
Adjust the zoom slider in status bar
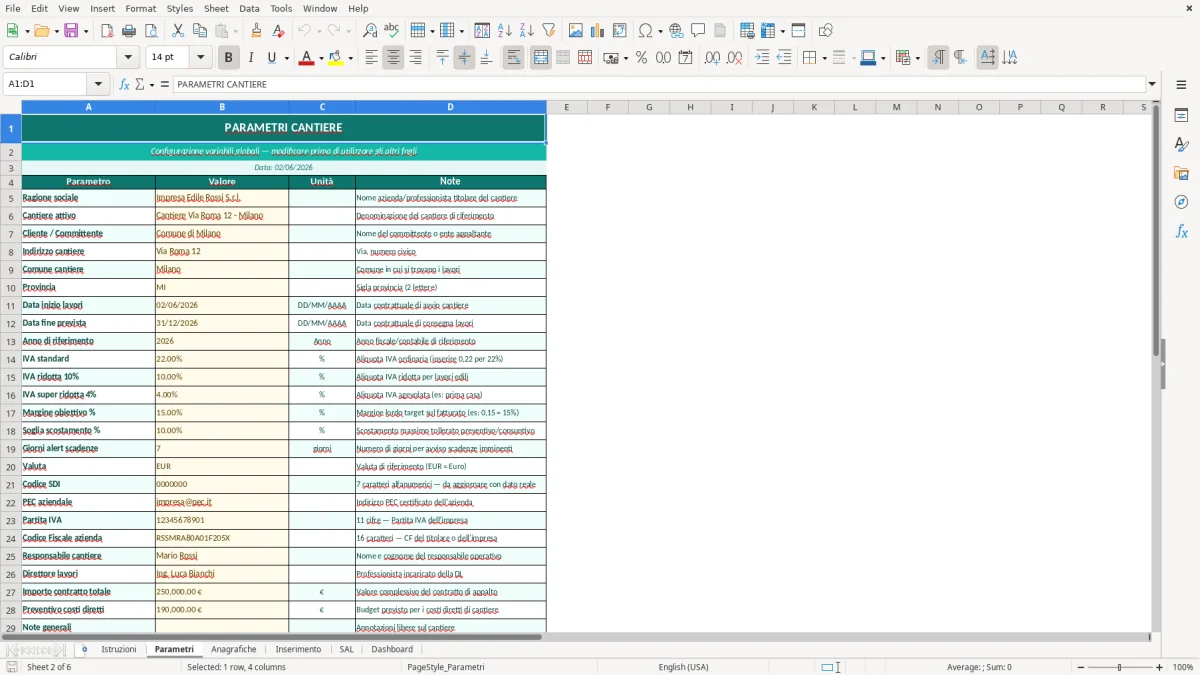(x=1119, y=667)
